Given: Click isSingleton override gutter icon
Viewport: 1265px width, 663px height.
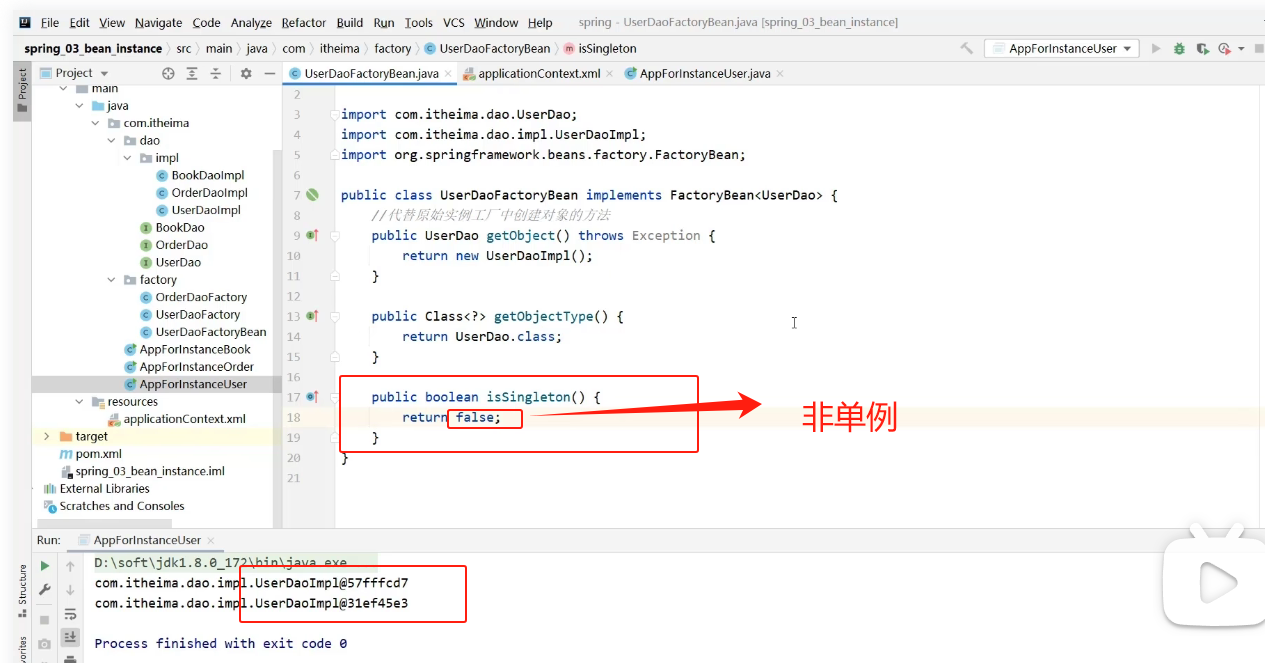Looking at the screenshot, I should (x=311, y=397).
